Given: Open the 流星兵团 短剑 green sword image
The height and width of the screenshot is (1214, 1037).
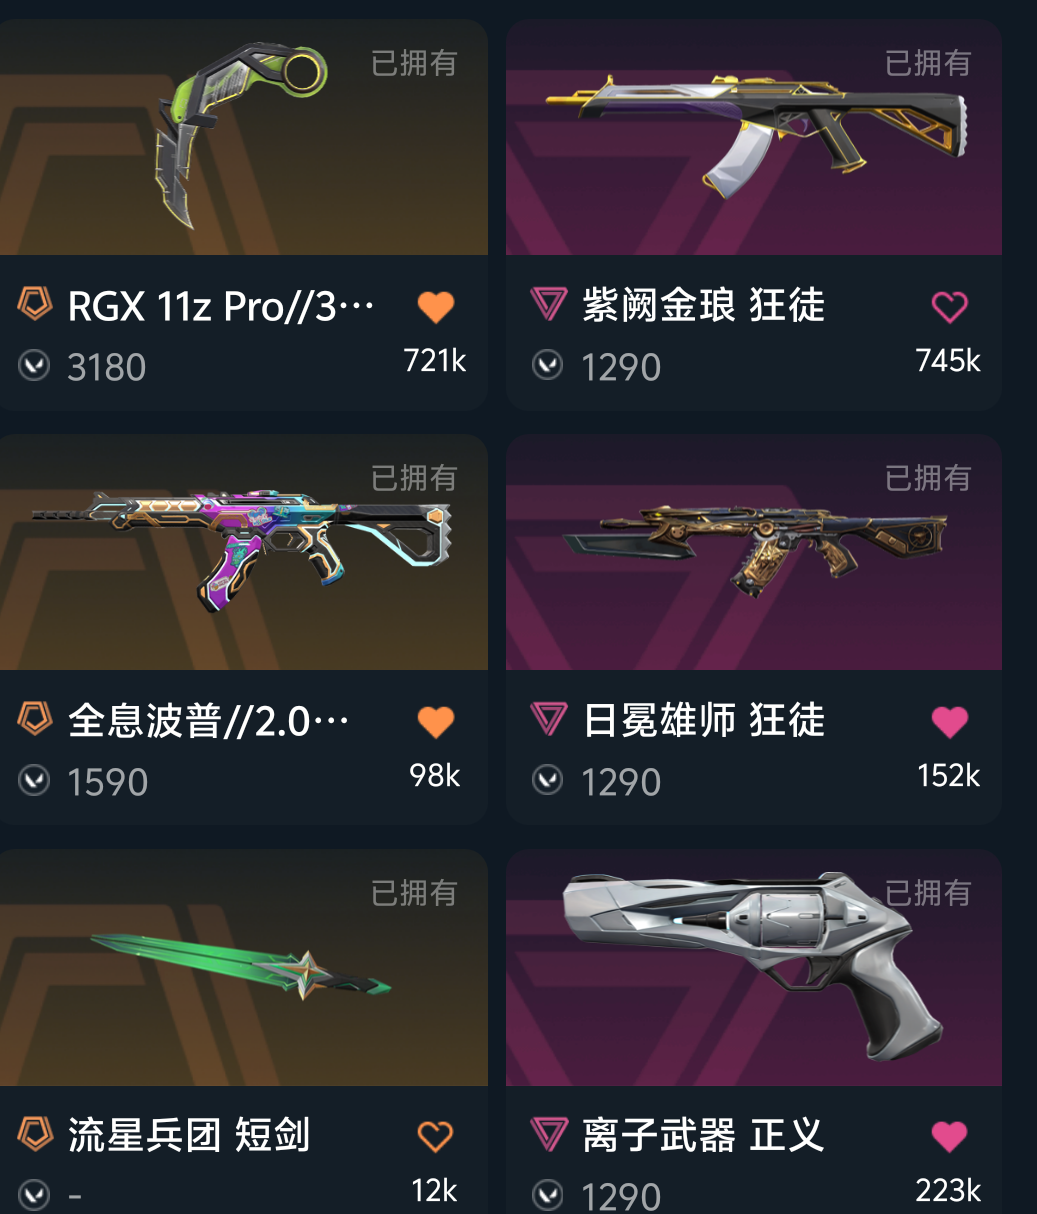Looking at the screenshot, I should point(243,968).
